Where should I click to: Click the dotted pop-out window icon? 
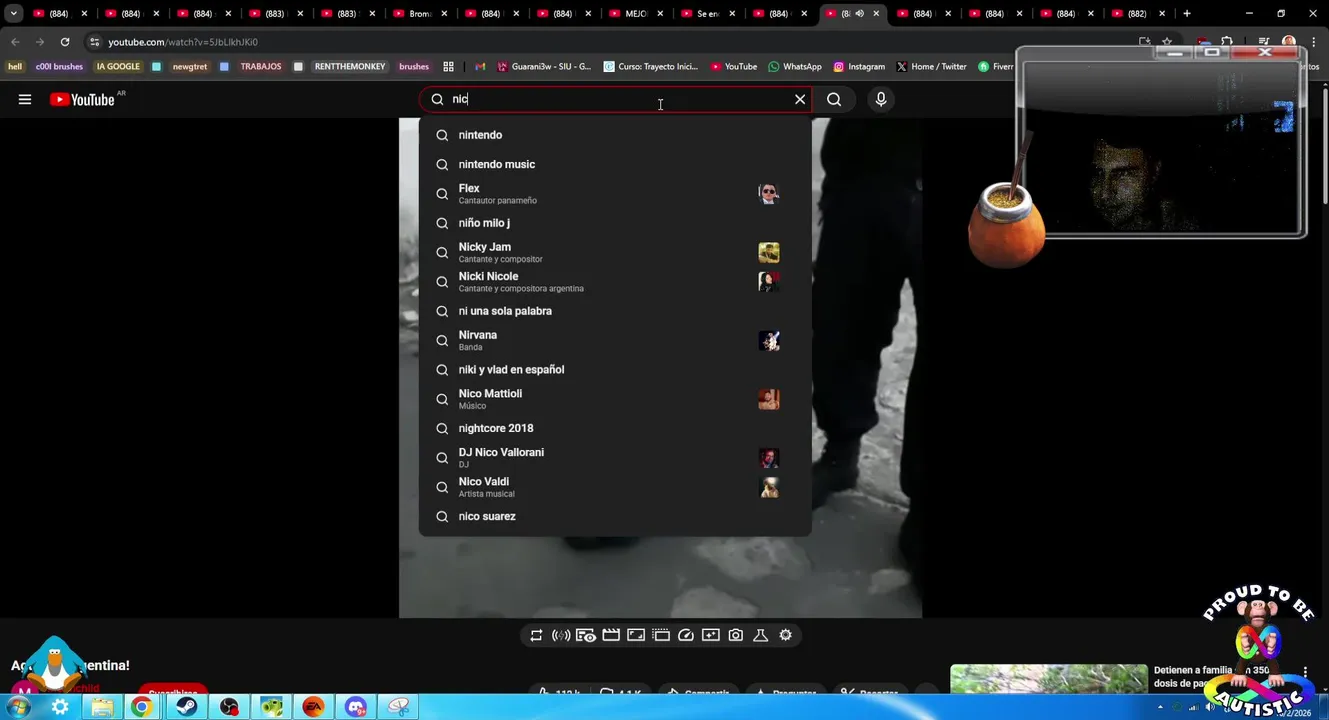click(x=661, y=635)
